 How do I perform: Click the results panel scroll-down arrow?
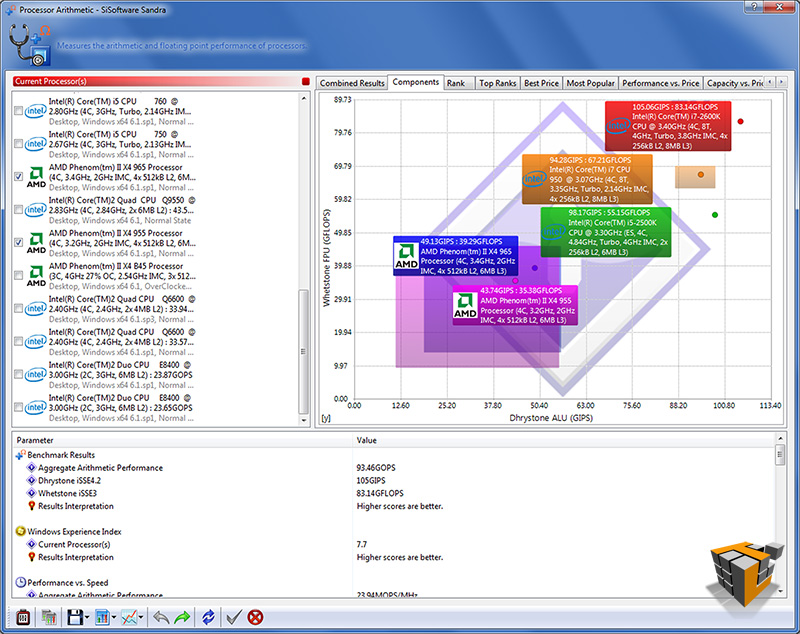[x=780, y=592]
